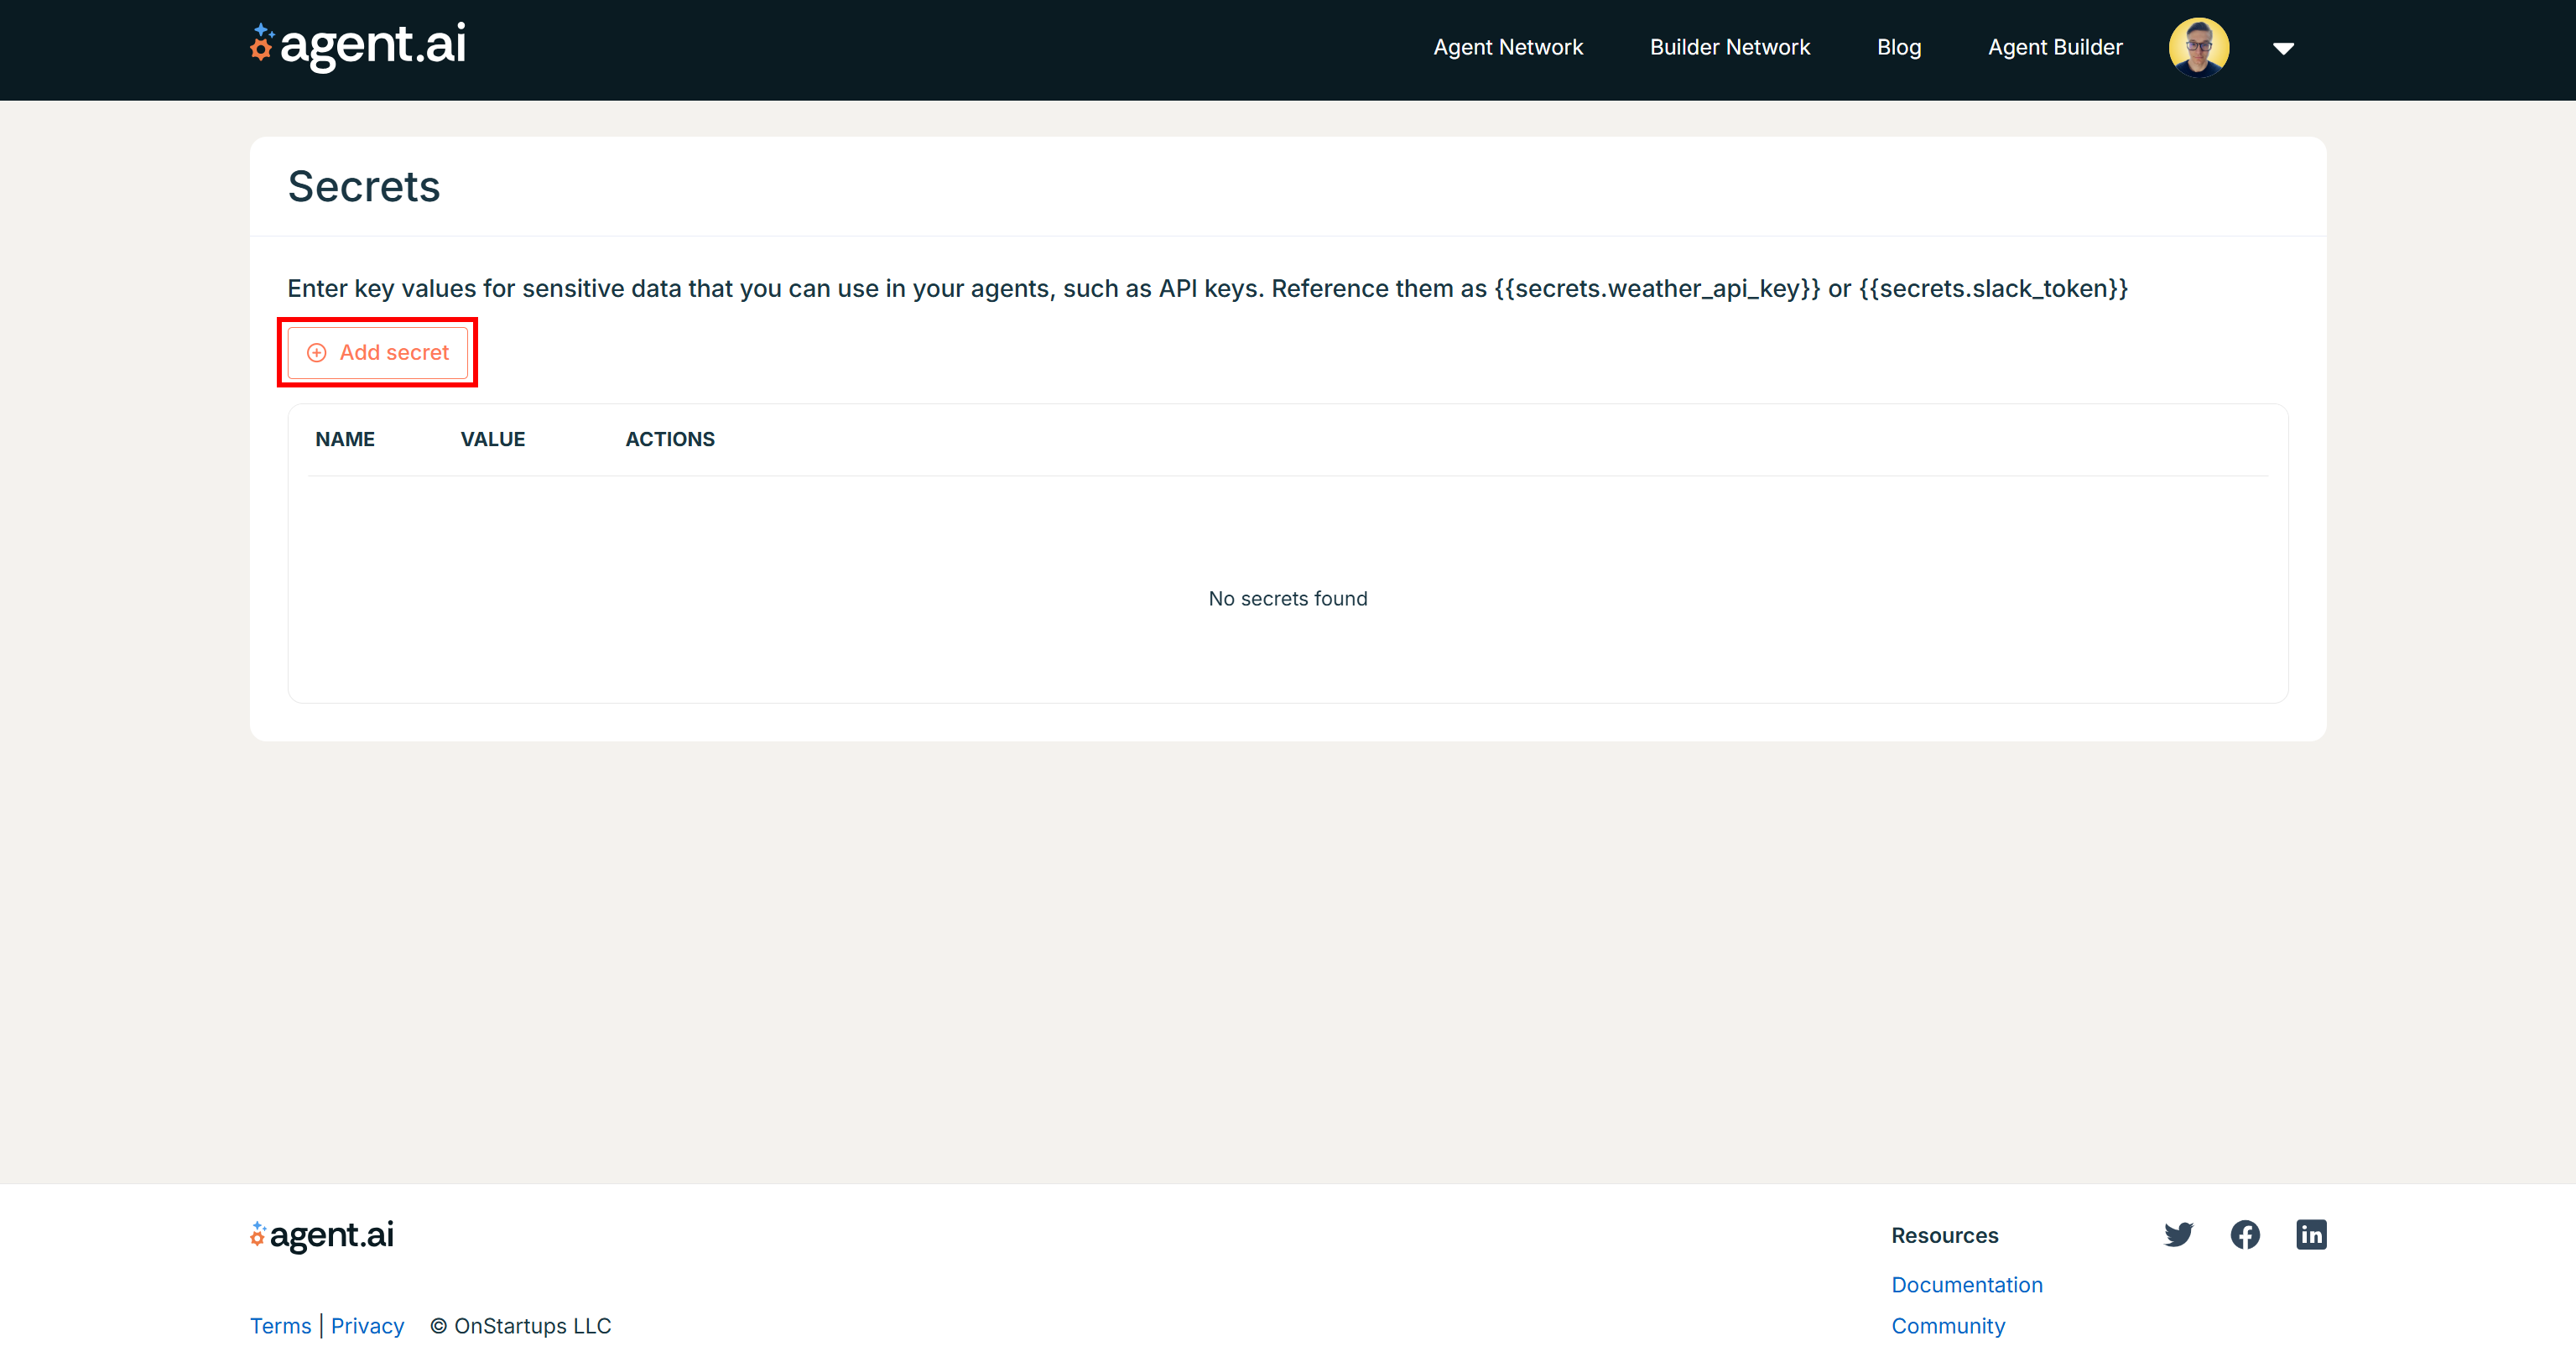Viewport: 2576px width, 1367px height.
Task: Open the Terms link
Action: (x=280, y=1325)
